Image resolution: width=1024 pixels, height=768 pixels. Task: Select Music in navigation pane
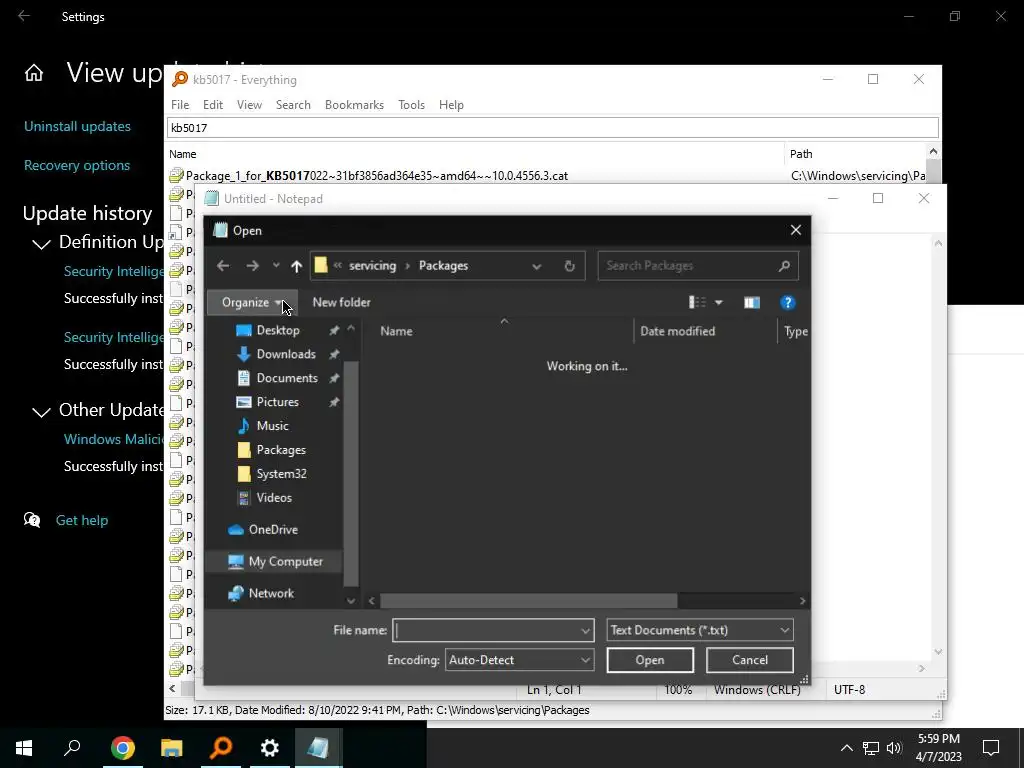coord(272,426)
